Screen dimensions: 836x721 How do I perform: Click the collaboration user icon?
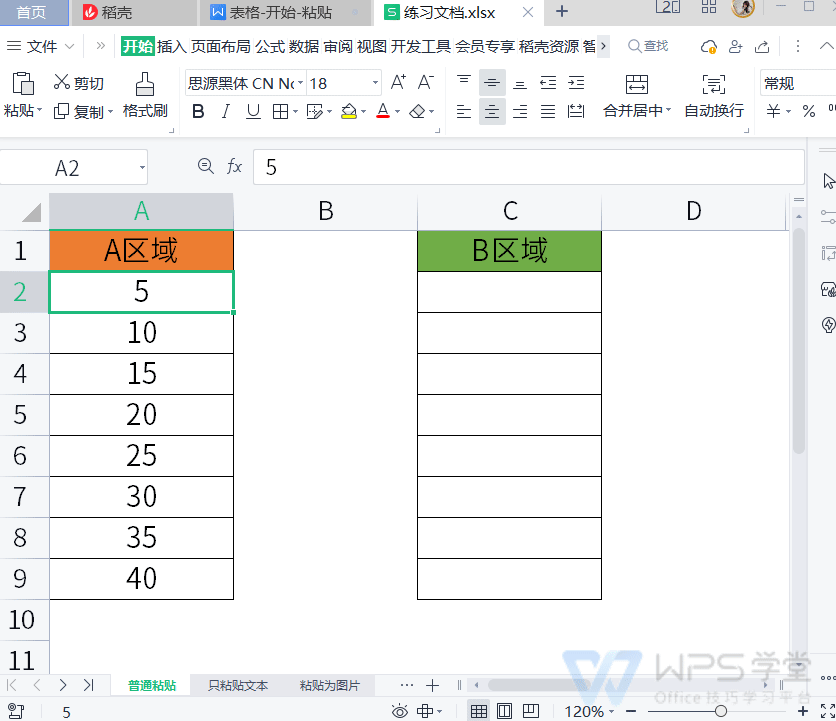coord(736,47)
